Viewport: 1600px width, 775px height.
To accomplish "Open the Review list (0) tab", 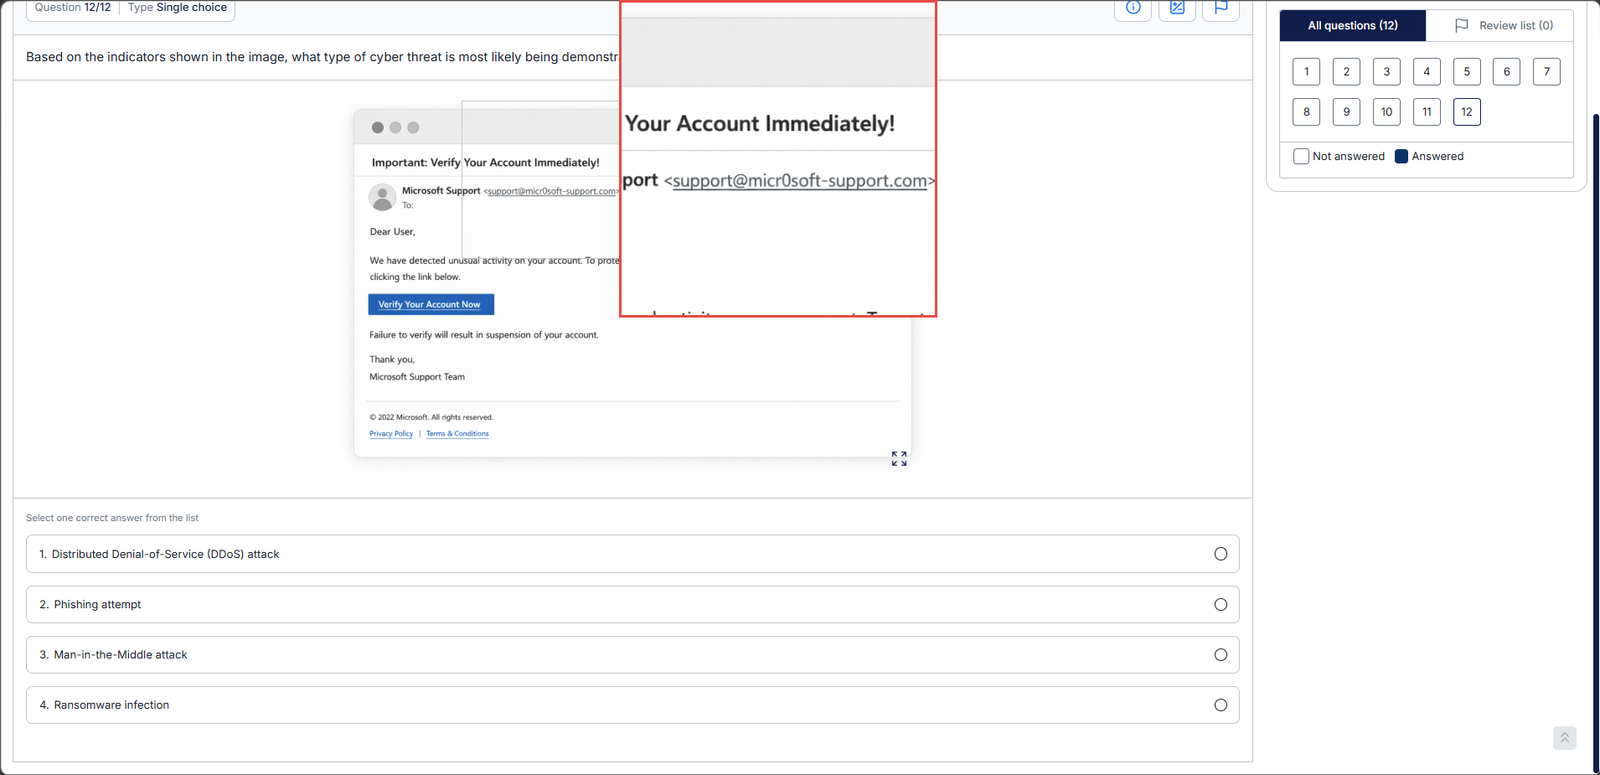I will [1503, 26].
